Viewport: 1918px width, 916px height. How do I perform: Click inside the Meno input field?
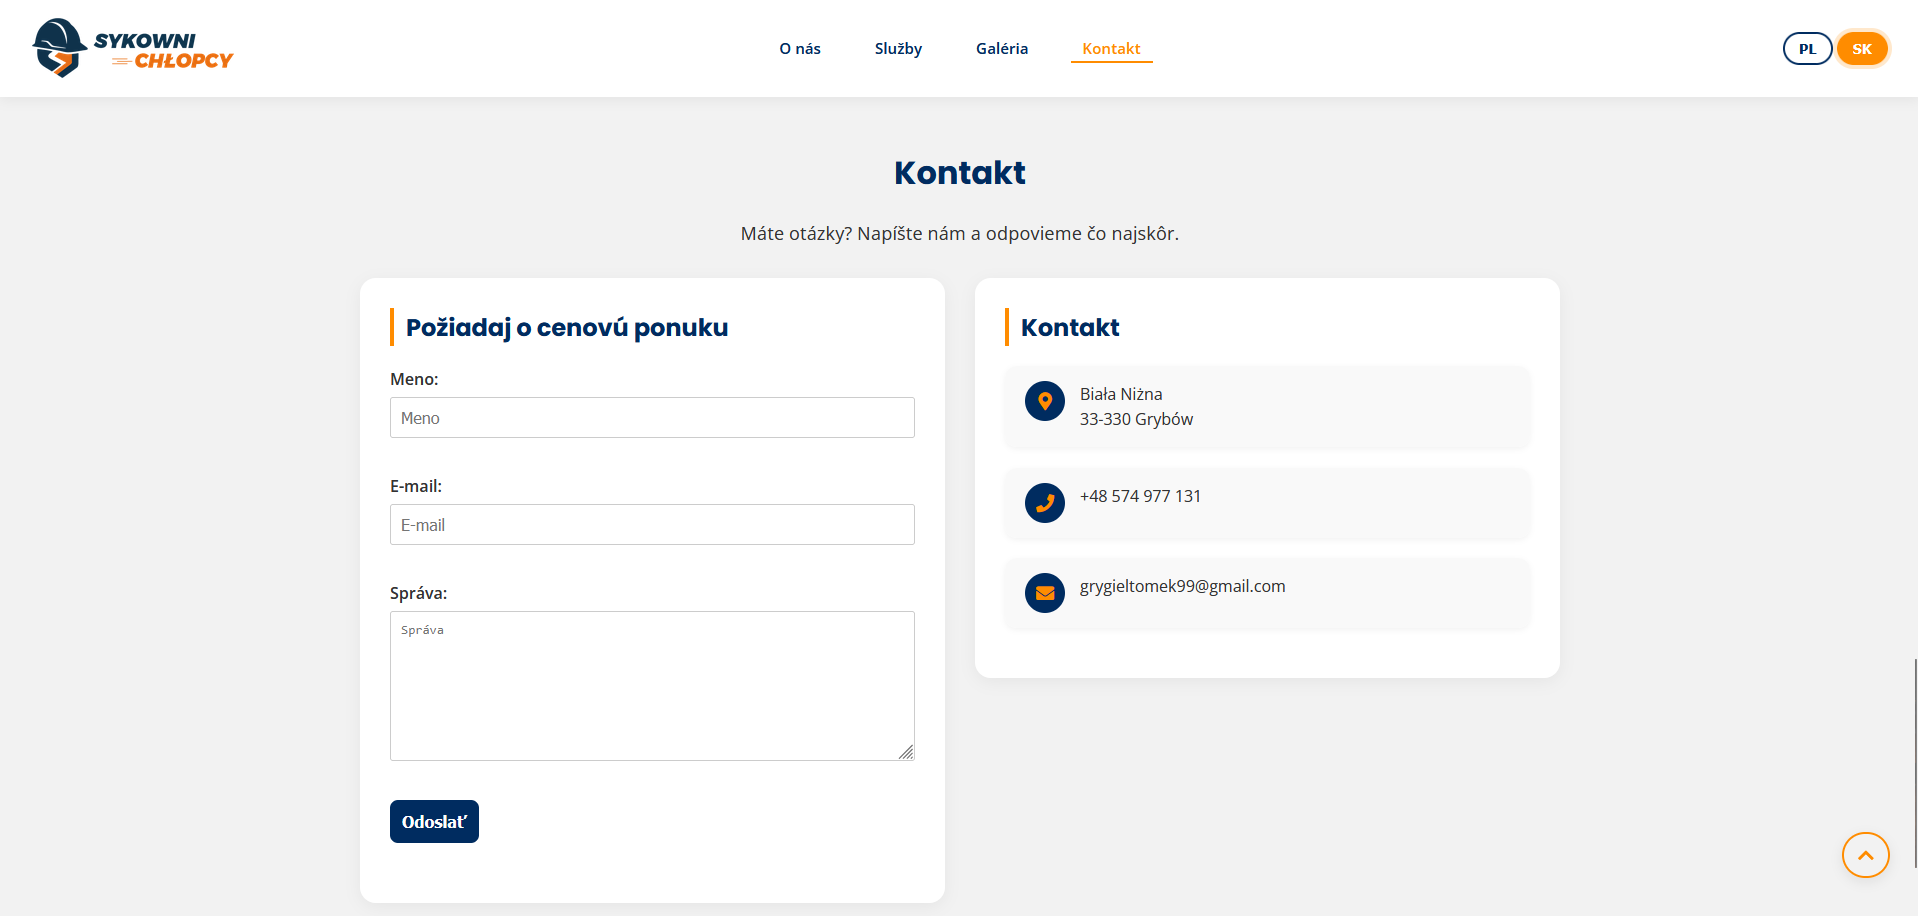tap(651, 417)
